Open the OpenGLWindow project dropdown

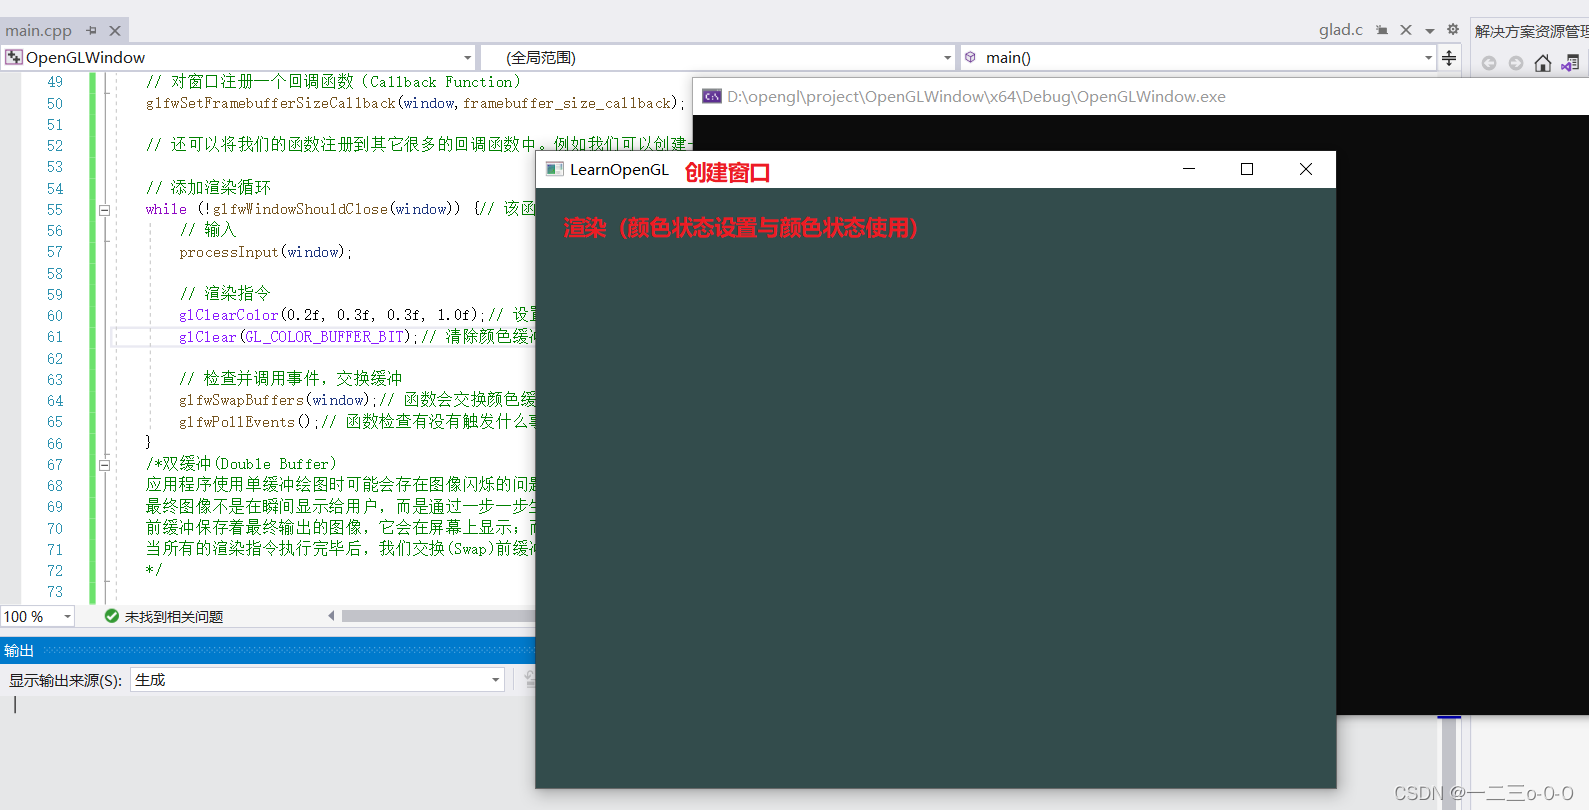coord(467,58)
